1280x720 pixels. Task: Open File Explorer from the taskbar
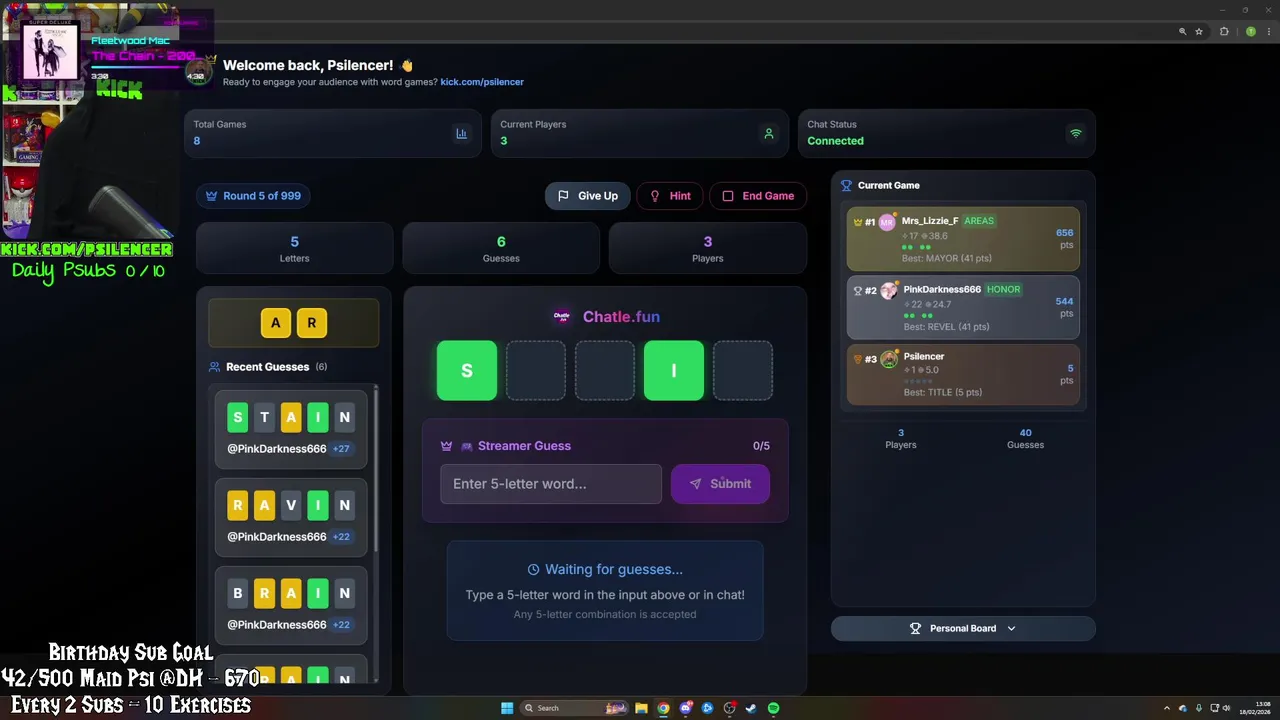click(641, 708)
